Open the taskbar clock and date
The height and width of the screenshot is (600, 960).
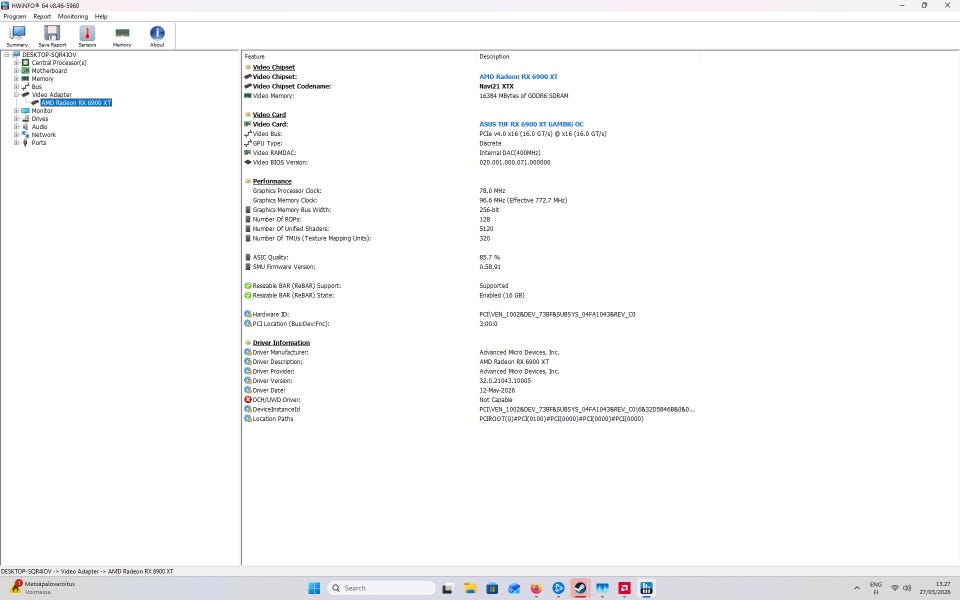(x=935, y=588)
